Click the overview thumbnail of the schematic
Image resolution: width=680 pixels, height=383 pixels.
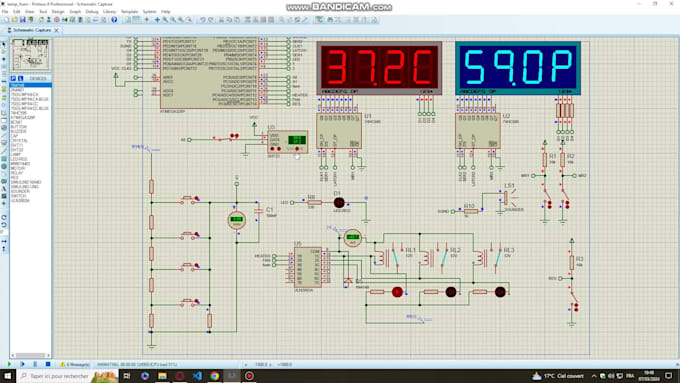(30, 55)
